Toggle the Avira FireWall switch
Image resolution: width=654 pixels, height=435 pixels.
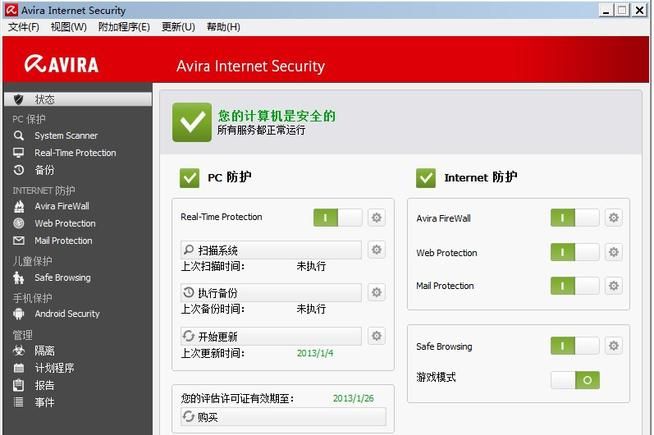pyautogui.click(x=575, y=218)
